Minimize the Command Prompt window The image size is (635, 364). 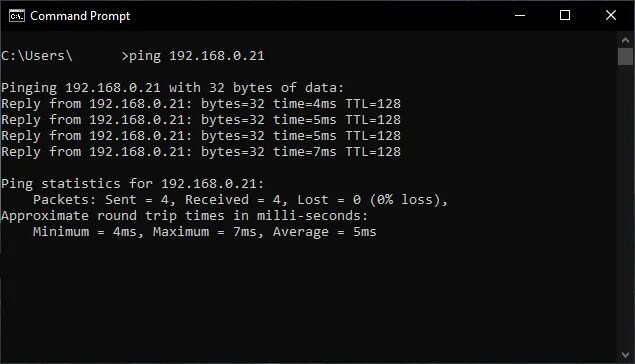(520, 15)
